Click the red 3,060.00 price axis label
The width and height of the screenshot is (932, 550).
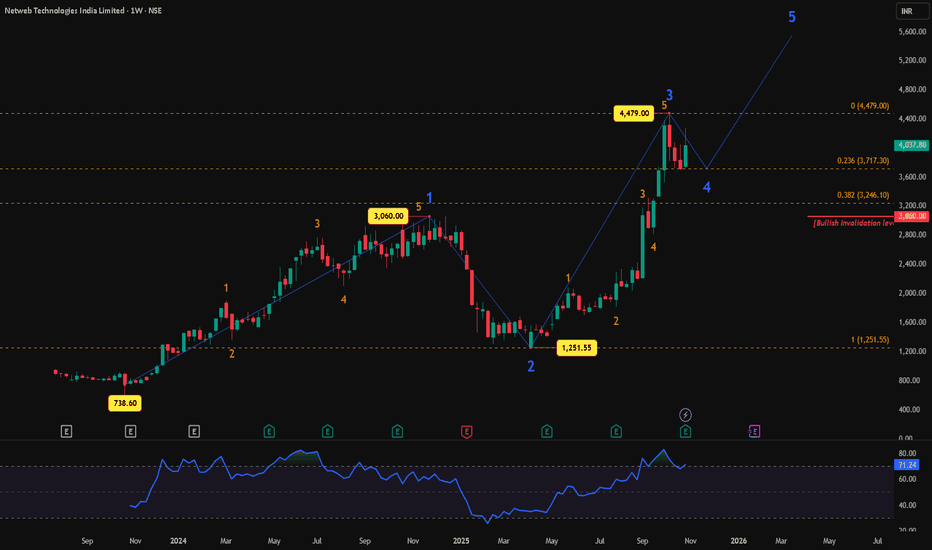pos(911,216)
